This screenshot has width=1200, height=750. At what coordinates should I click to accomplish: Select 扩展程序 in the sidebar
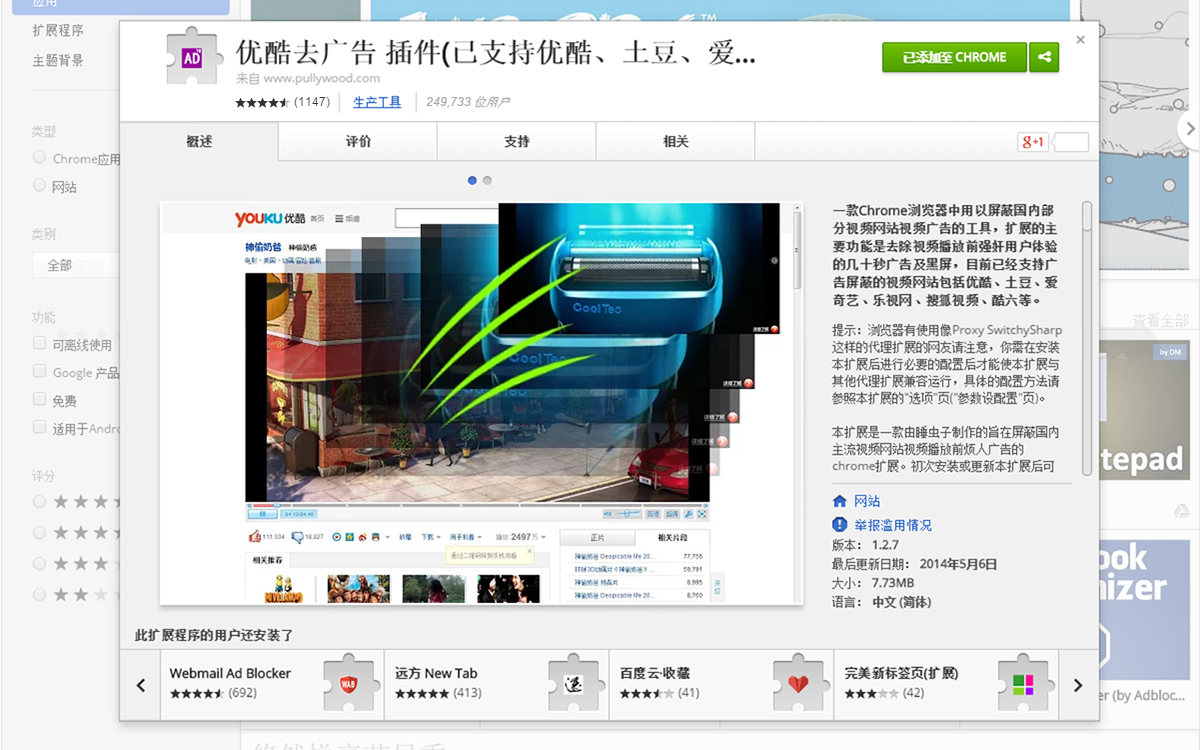(x=58, y=31)
